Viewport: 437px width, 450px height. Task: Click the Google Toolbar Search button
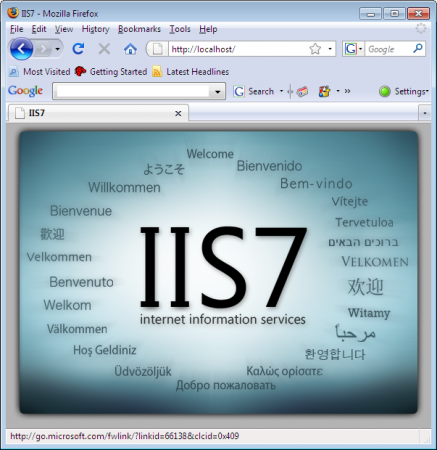254,91
